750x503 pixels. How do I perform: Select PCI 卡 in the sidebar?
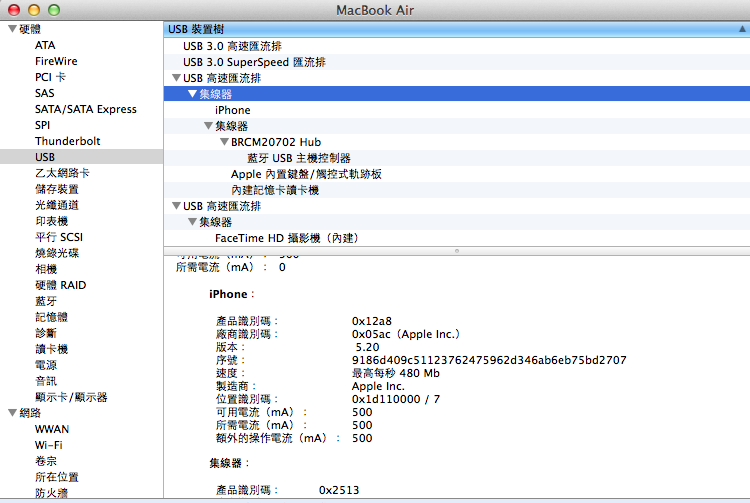50,77
